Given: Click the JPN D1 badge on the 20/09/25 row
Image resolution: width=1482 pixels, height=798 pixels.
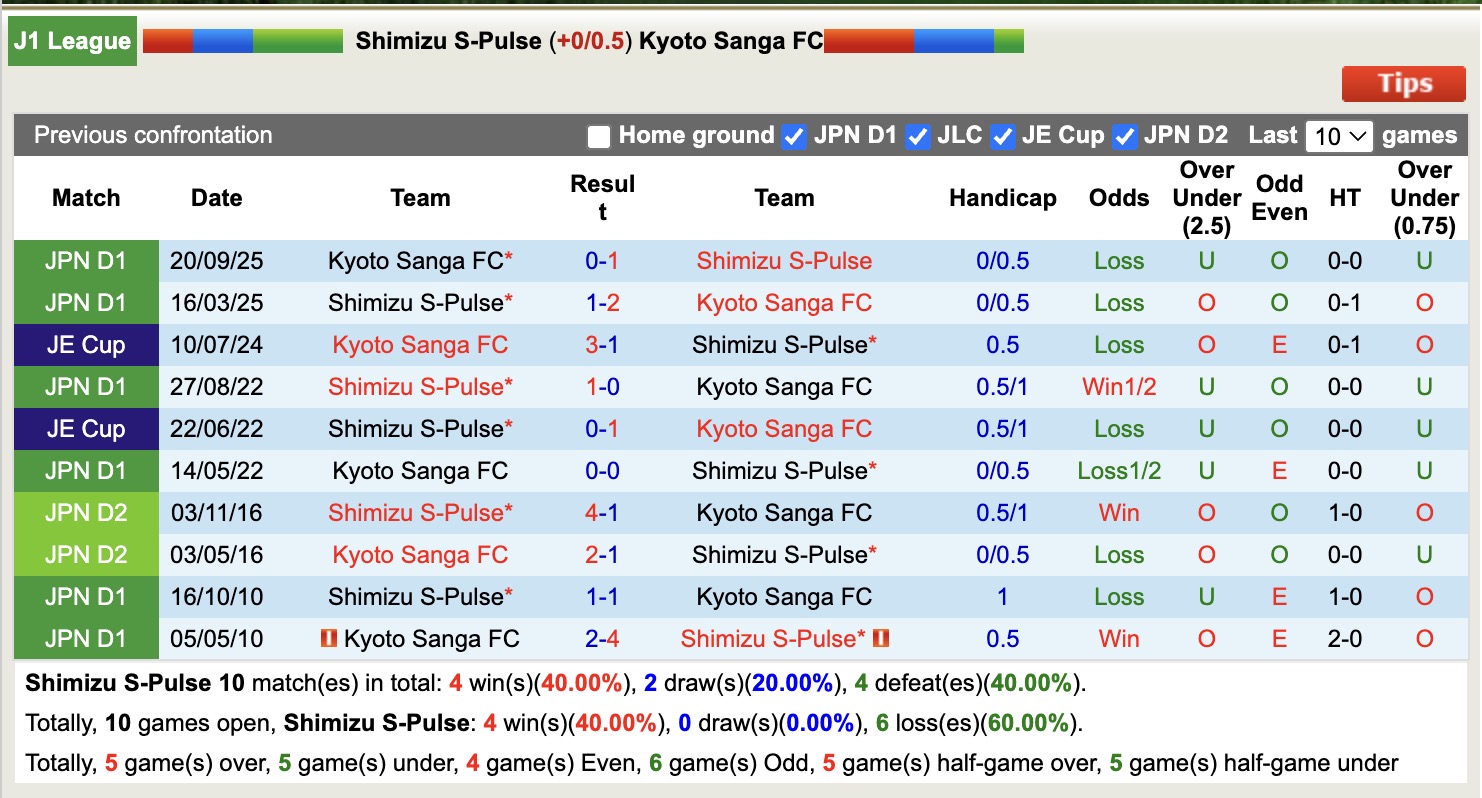Looking at the screenshot, I should click(x=86, y=261).
